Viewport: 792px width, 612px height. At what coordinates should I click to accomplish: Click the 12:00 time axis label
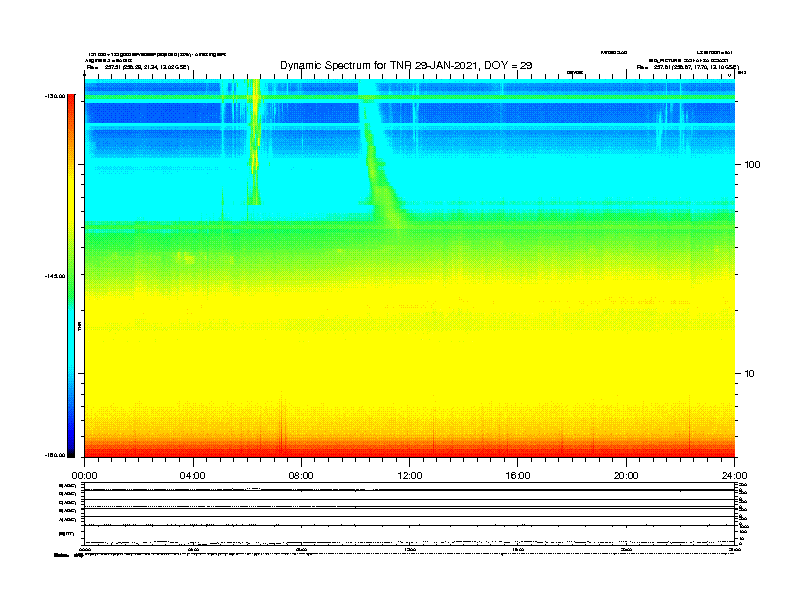click(x=410, y=476)
